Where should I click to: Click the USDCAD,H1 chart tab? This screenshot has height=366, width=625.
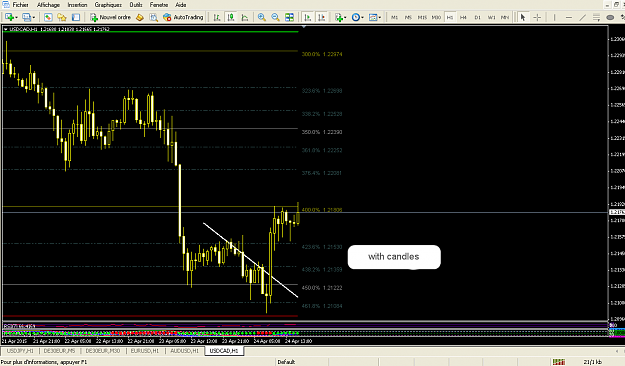(224, 351)
